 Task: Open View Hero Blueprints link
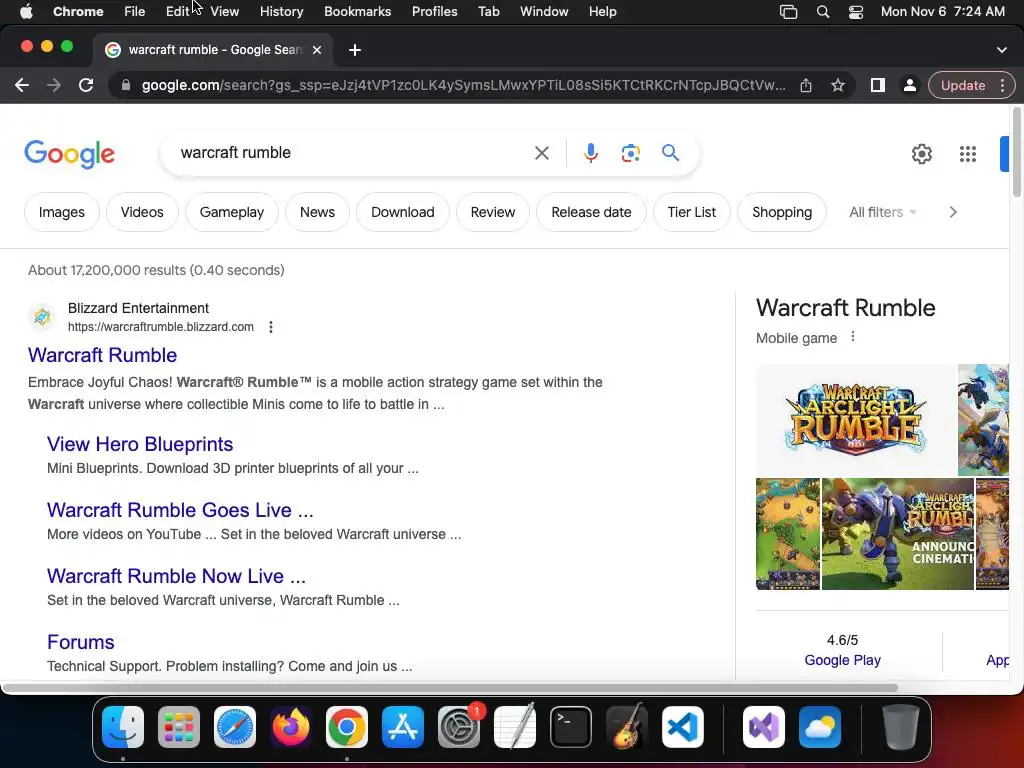140,444
